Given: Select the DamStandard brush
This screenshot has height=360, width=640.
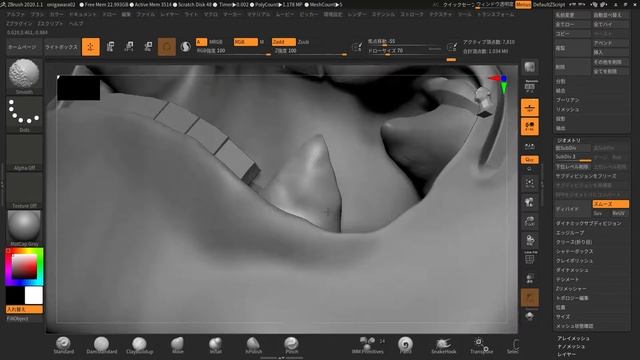Looking at the screenshot, I should click(102, 345).
